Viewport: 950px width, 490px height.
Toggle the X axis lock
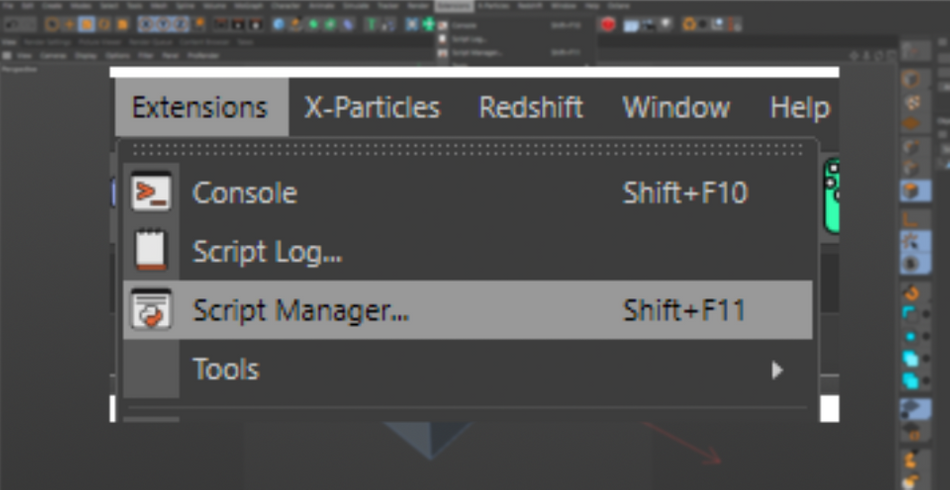[146, 24]
